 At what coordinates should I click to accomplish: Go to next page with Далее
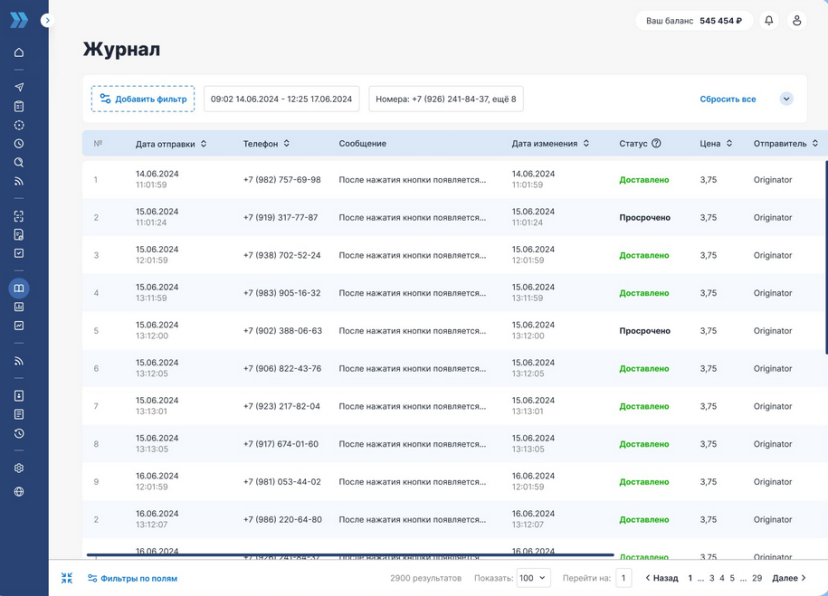[789, 578]
